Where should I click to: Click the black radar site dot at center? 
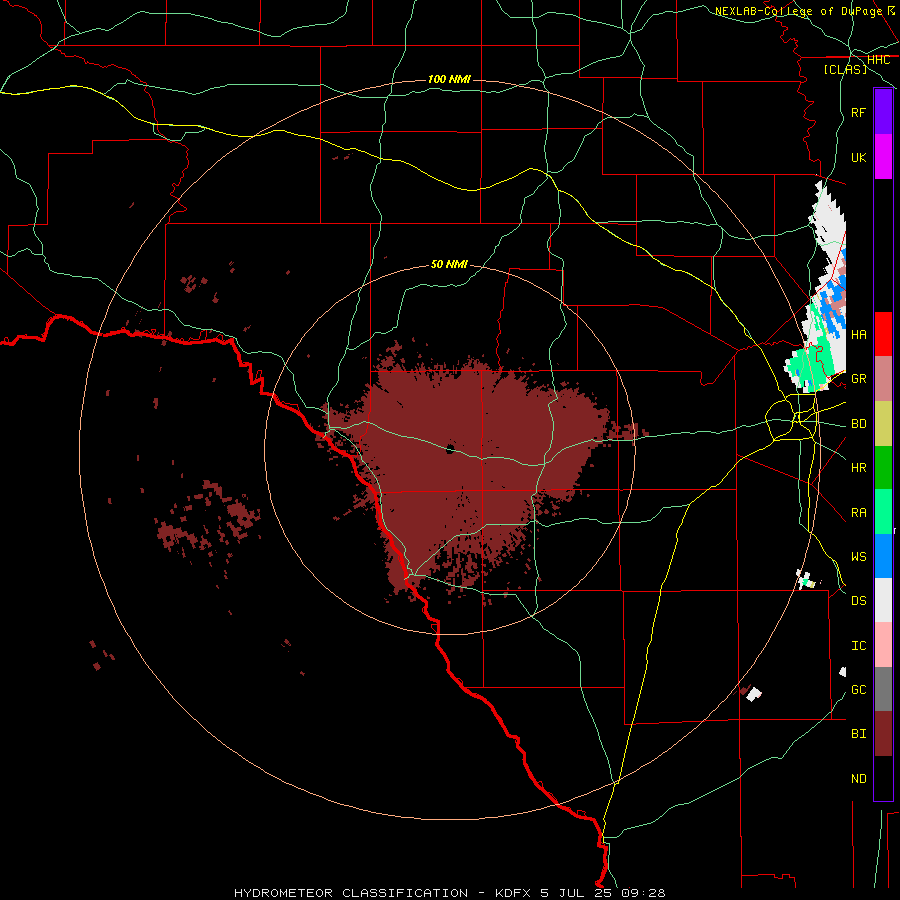click(x=450, y=449)
